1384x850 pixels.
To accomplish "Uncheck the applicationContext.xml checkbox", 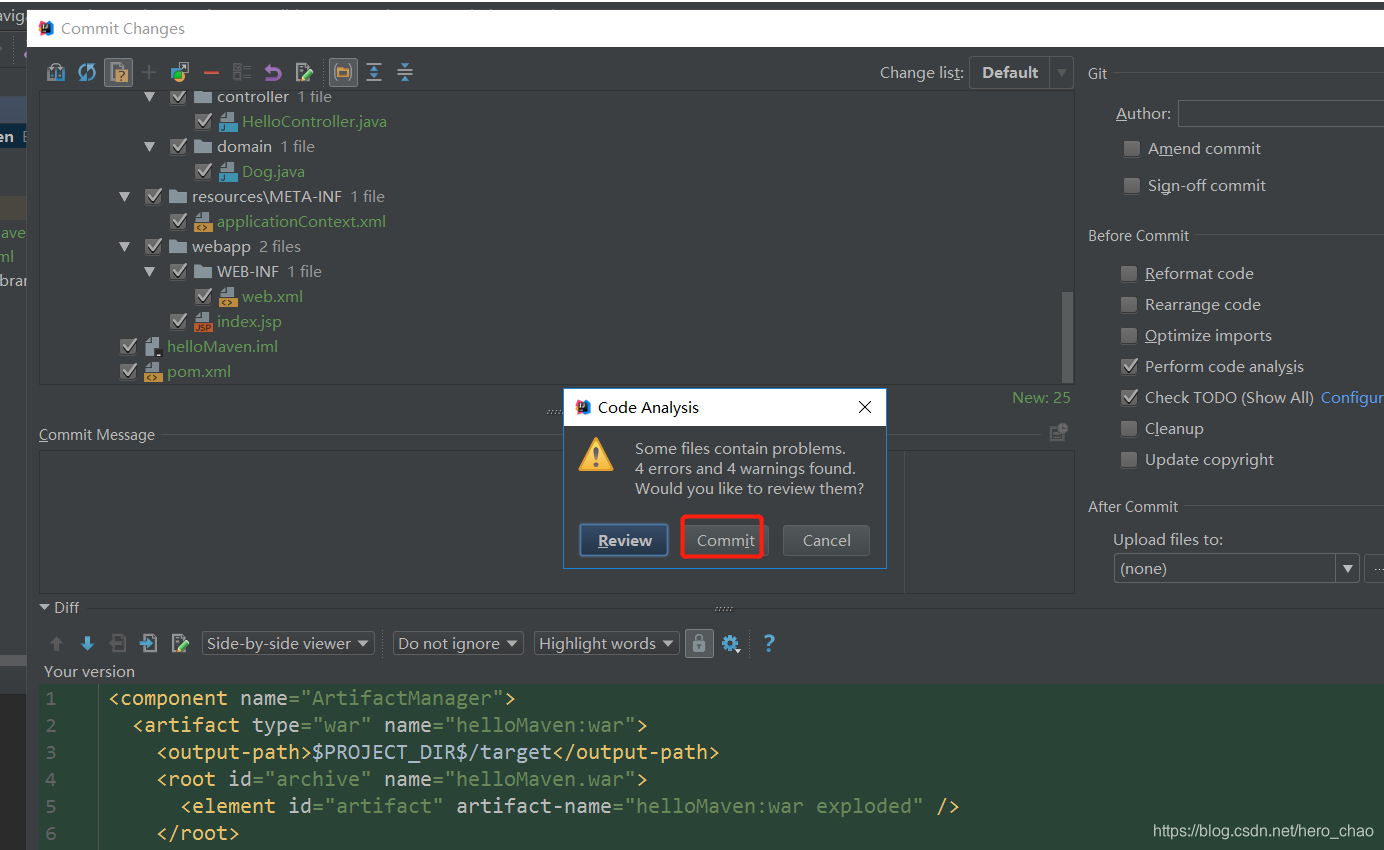I will (x=179, y=221).
